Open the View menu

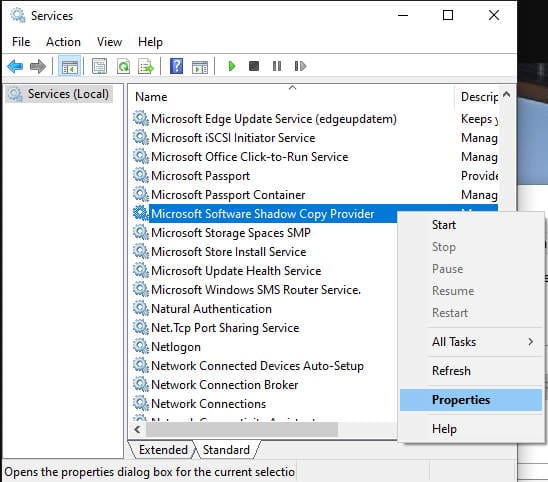(109, 42)
